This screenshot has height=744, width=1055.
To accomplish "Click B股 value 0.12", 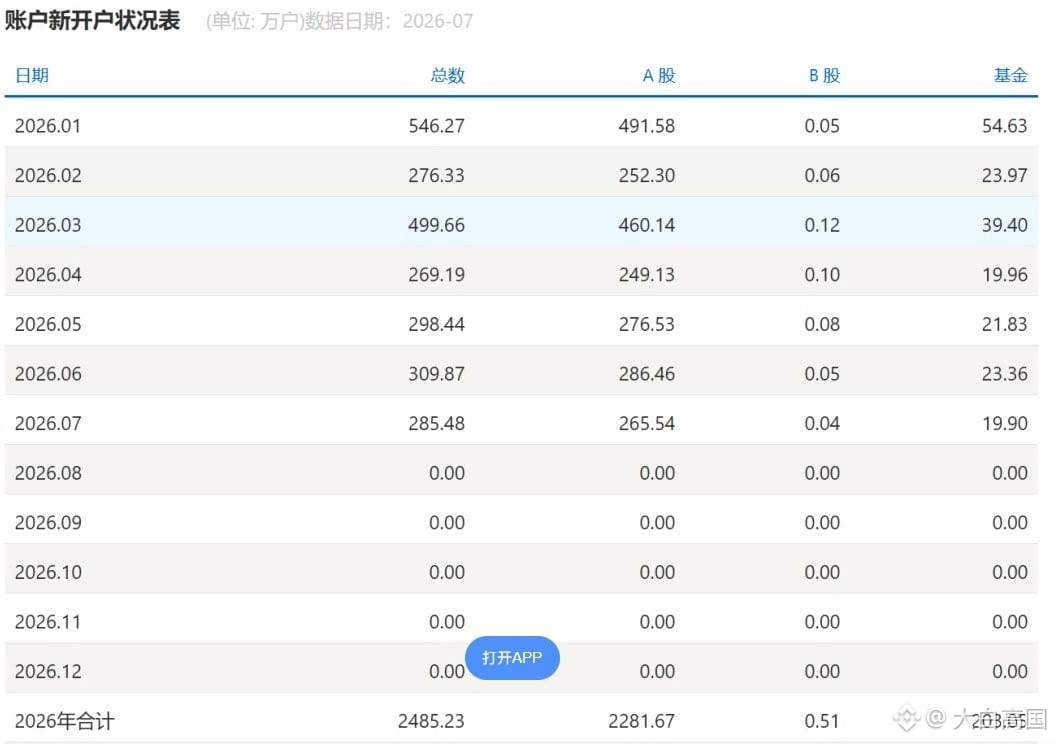I will (822, 225).
